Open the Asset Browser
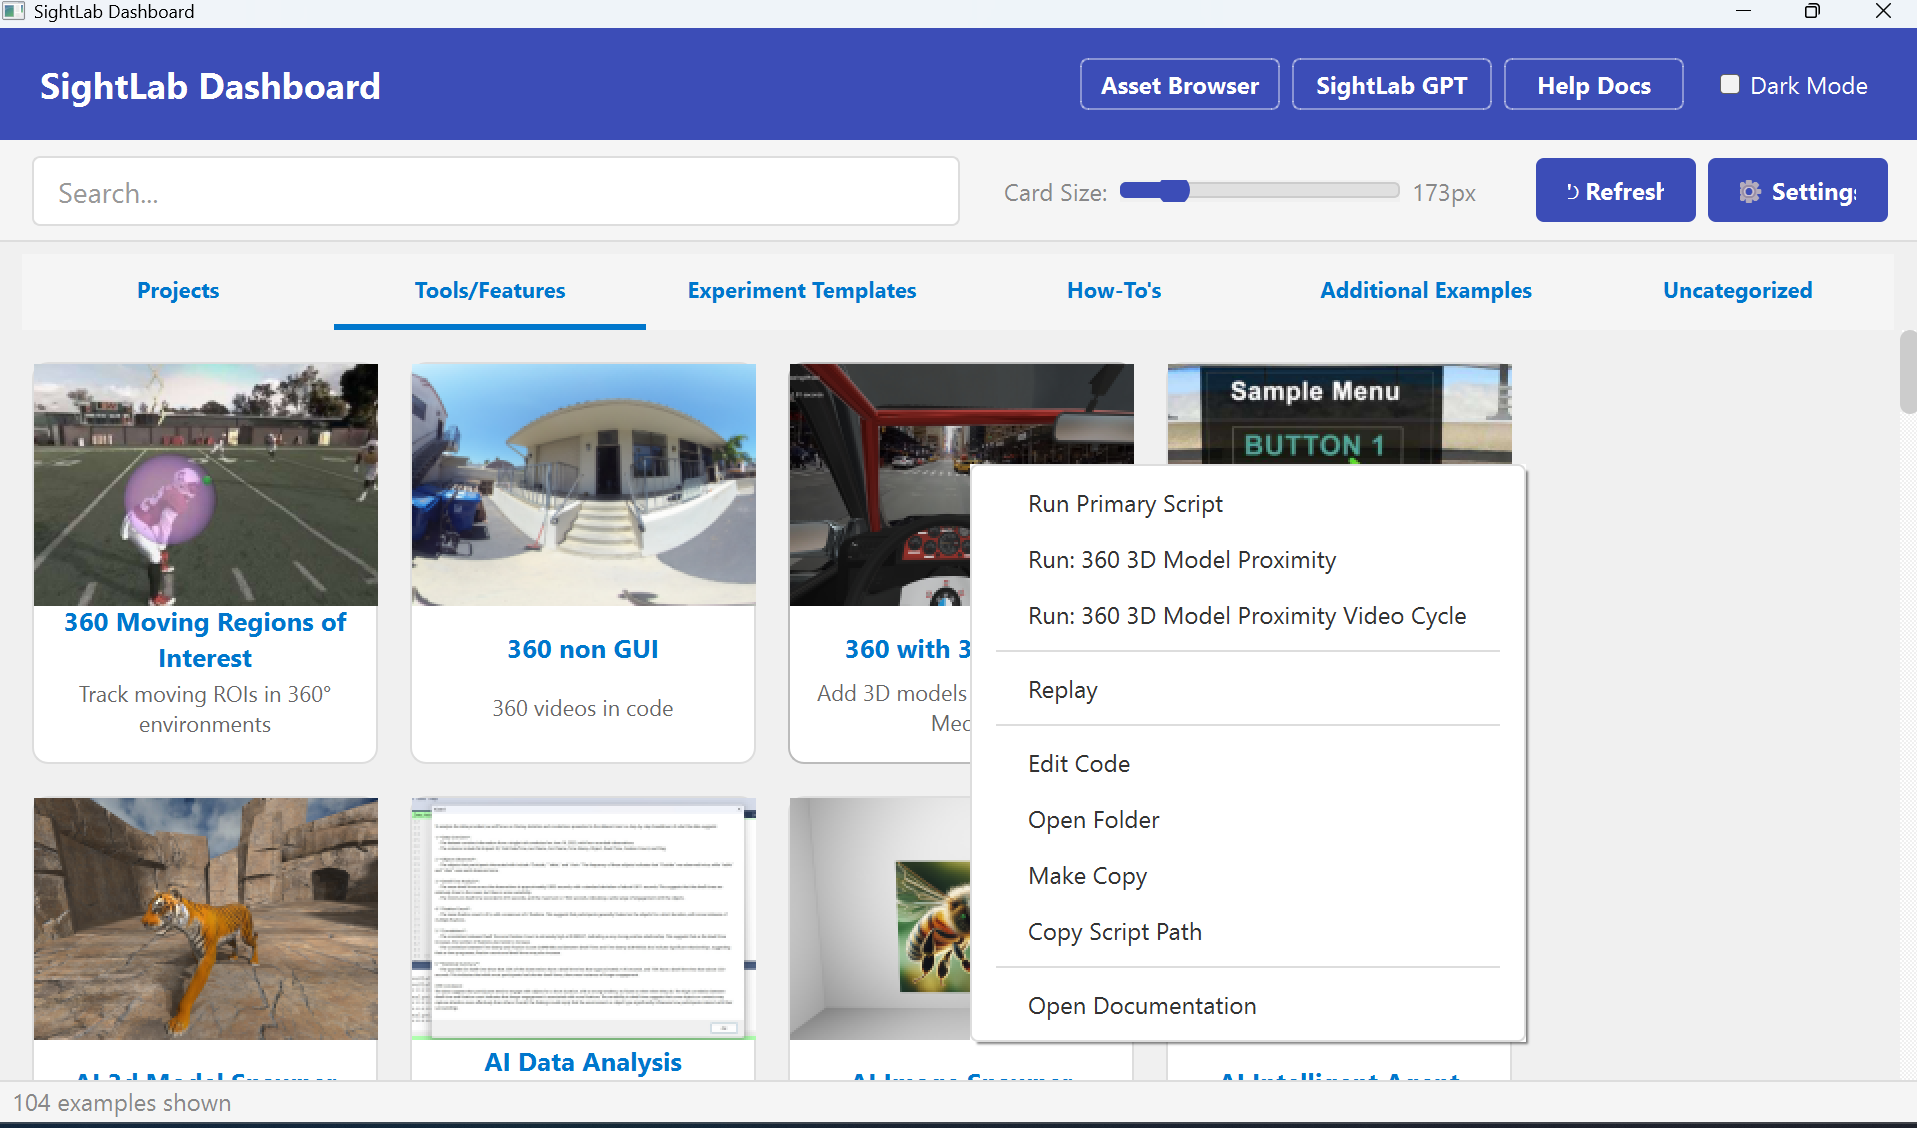Viewport: 1917px width, 1128px height. click(1179, 85)
